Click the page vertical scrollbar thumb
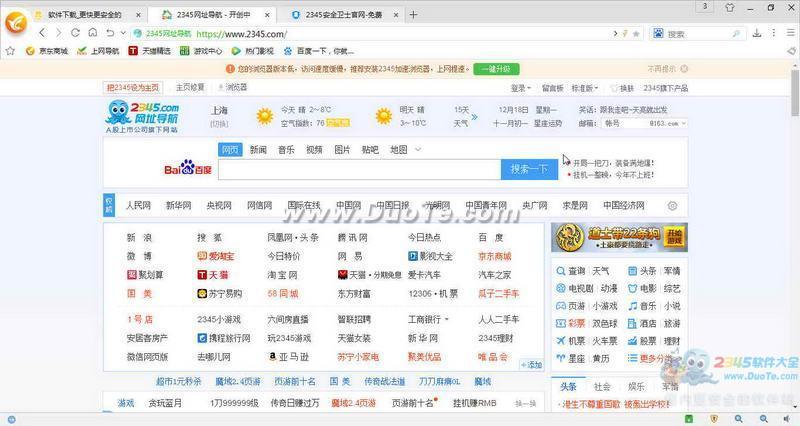Screen dimensions: 800x426 click(795, 92)
